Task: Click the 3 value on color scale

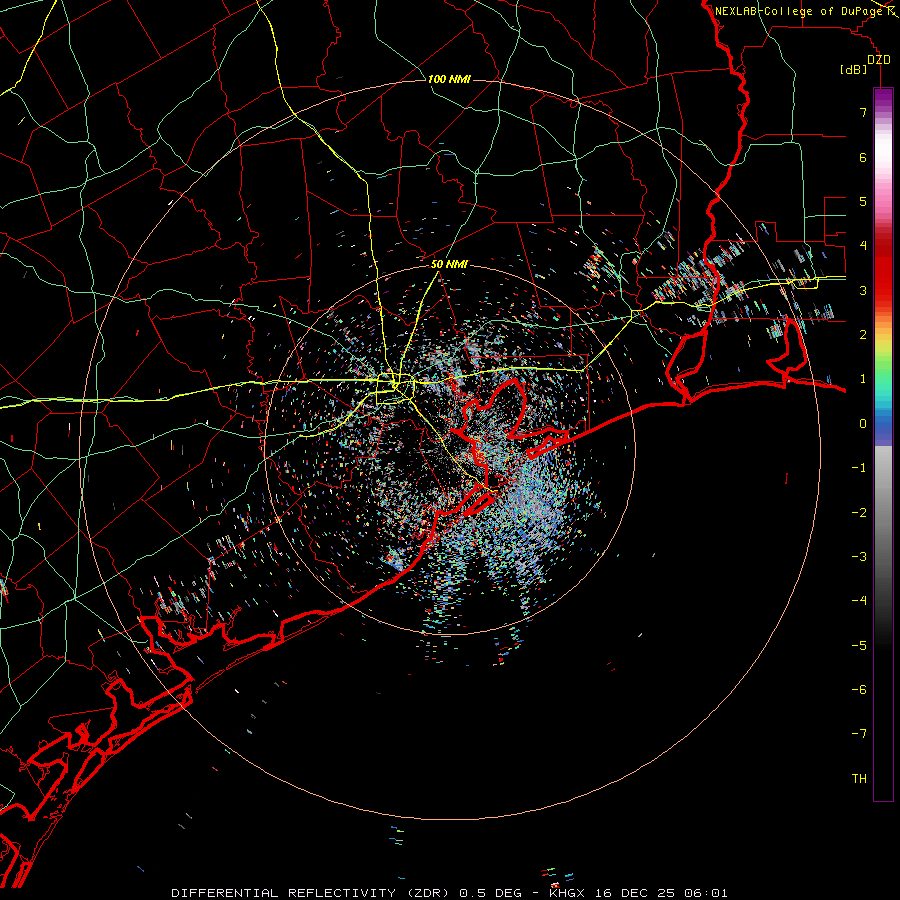Action: pyautogui.click(x=863, y=290)
